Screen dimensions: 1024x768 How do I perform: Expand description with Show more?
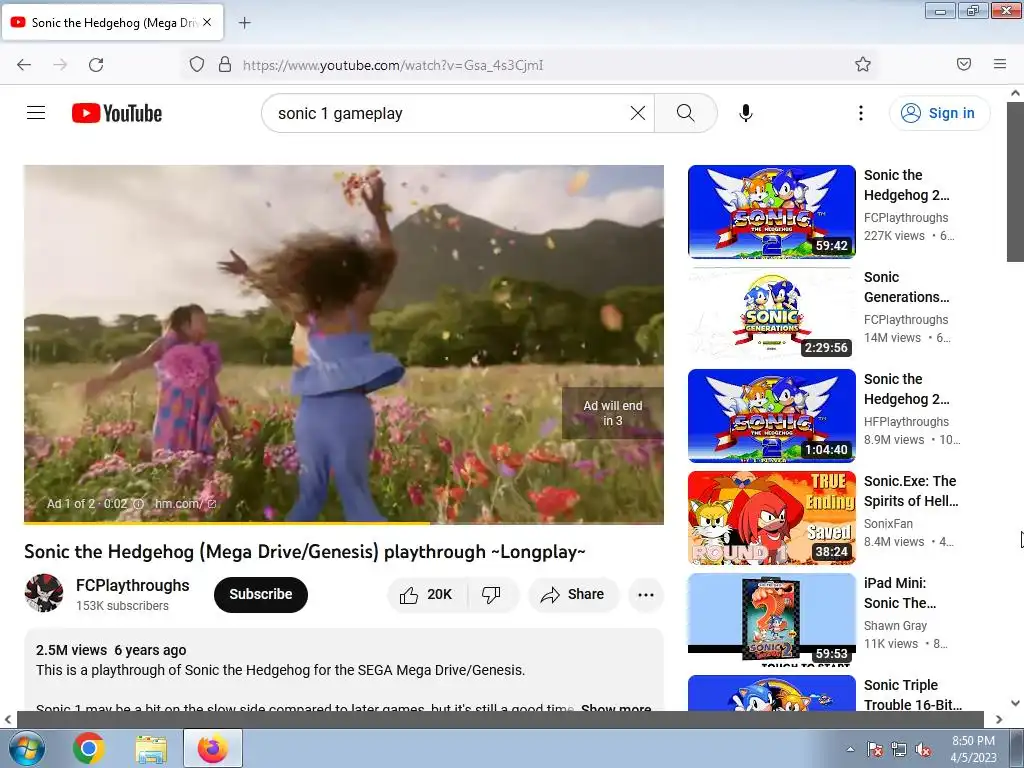click(x=616, y=708)
